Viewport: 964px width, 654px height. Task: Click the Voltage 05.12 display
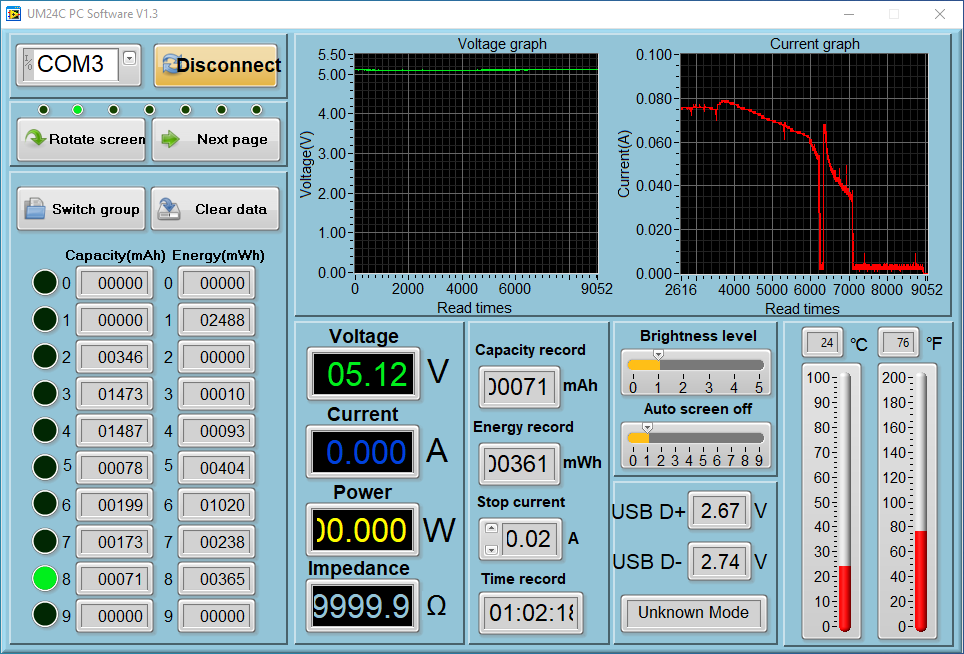364,374
